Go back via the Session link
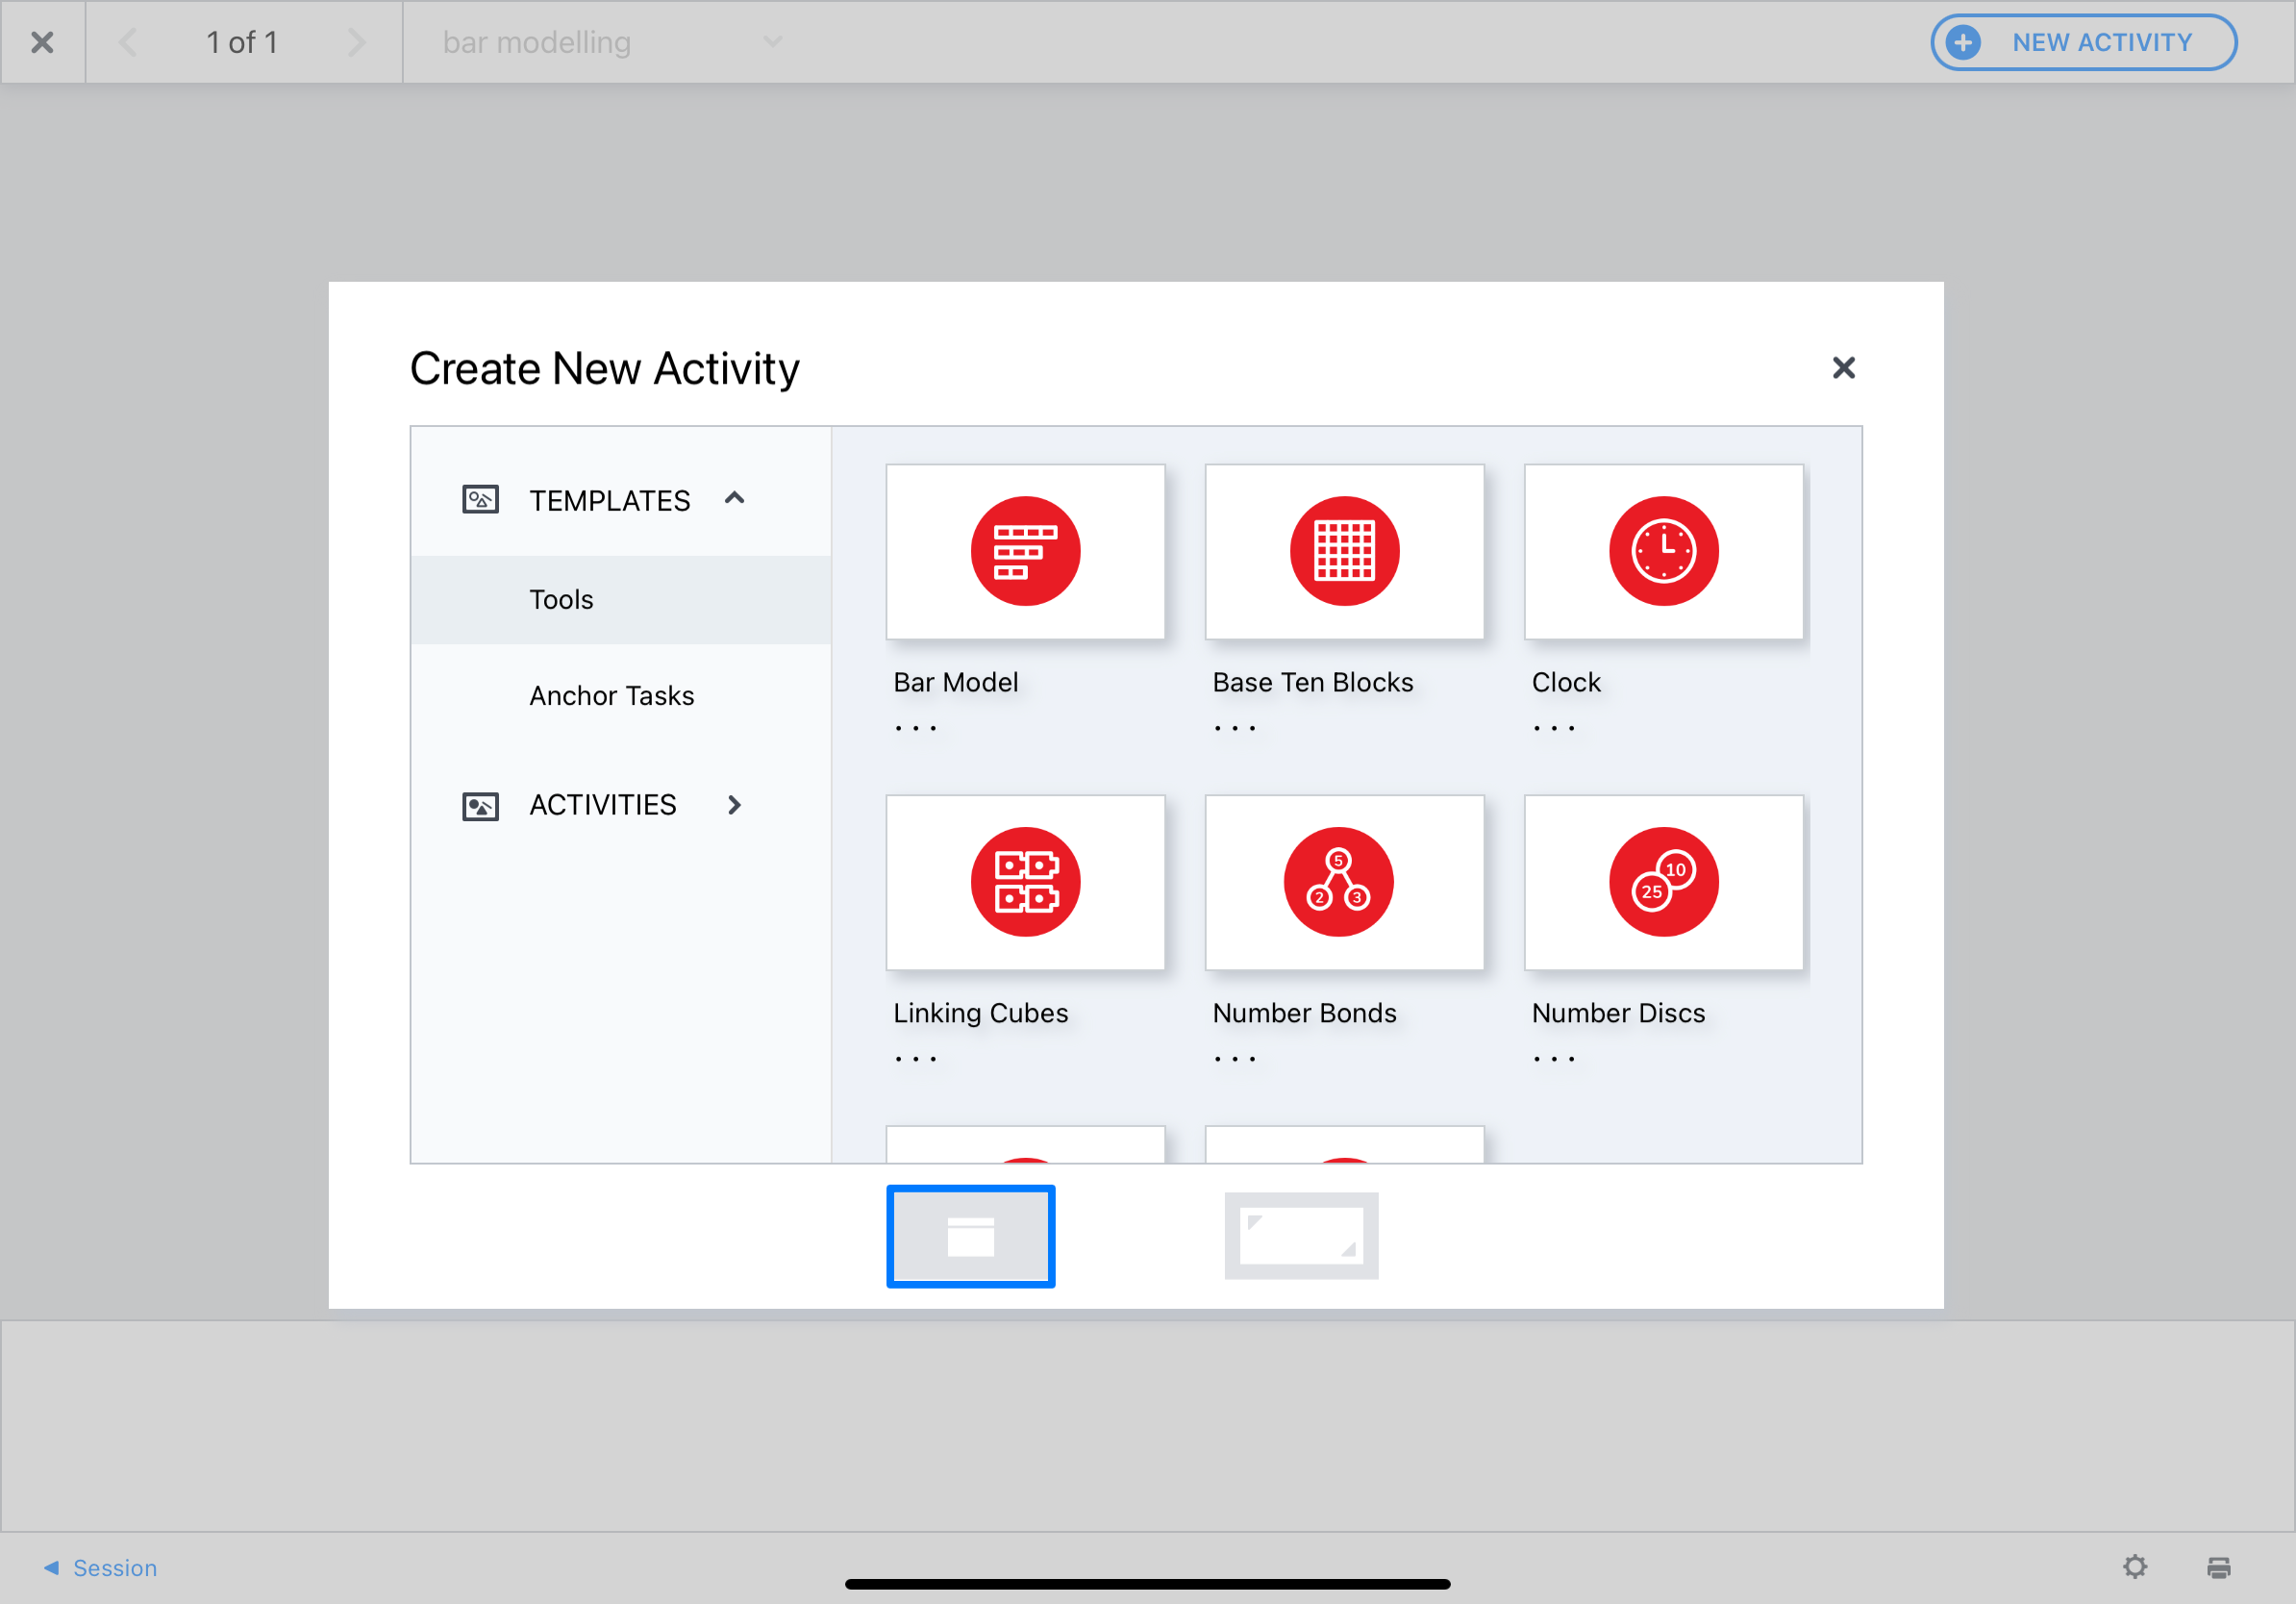2296x1604 pixels. pos(101,1567)
